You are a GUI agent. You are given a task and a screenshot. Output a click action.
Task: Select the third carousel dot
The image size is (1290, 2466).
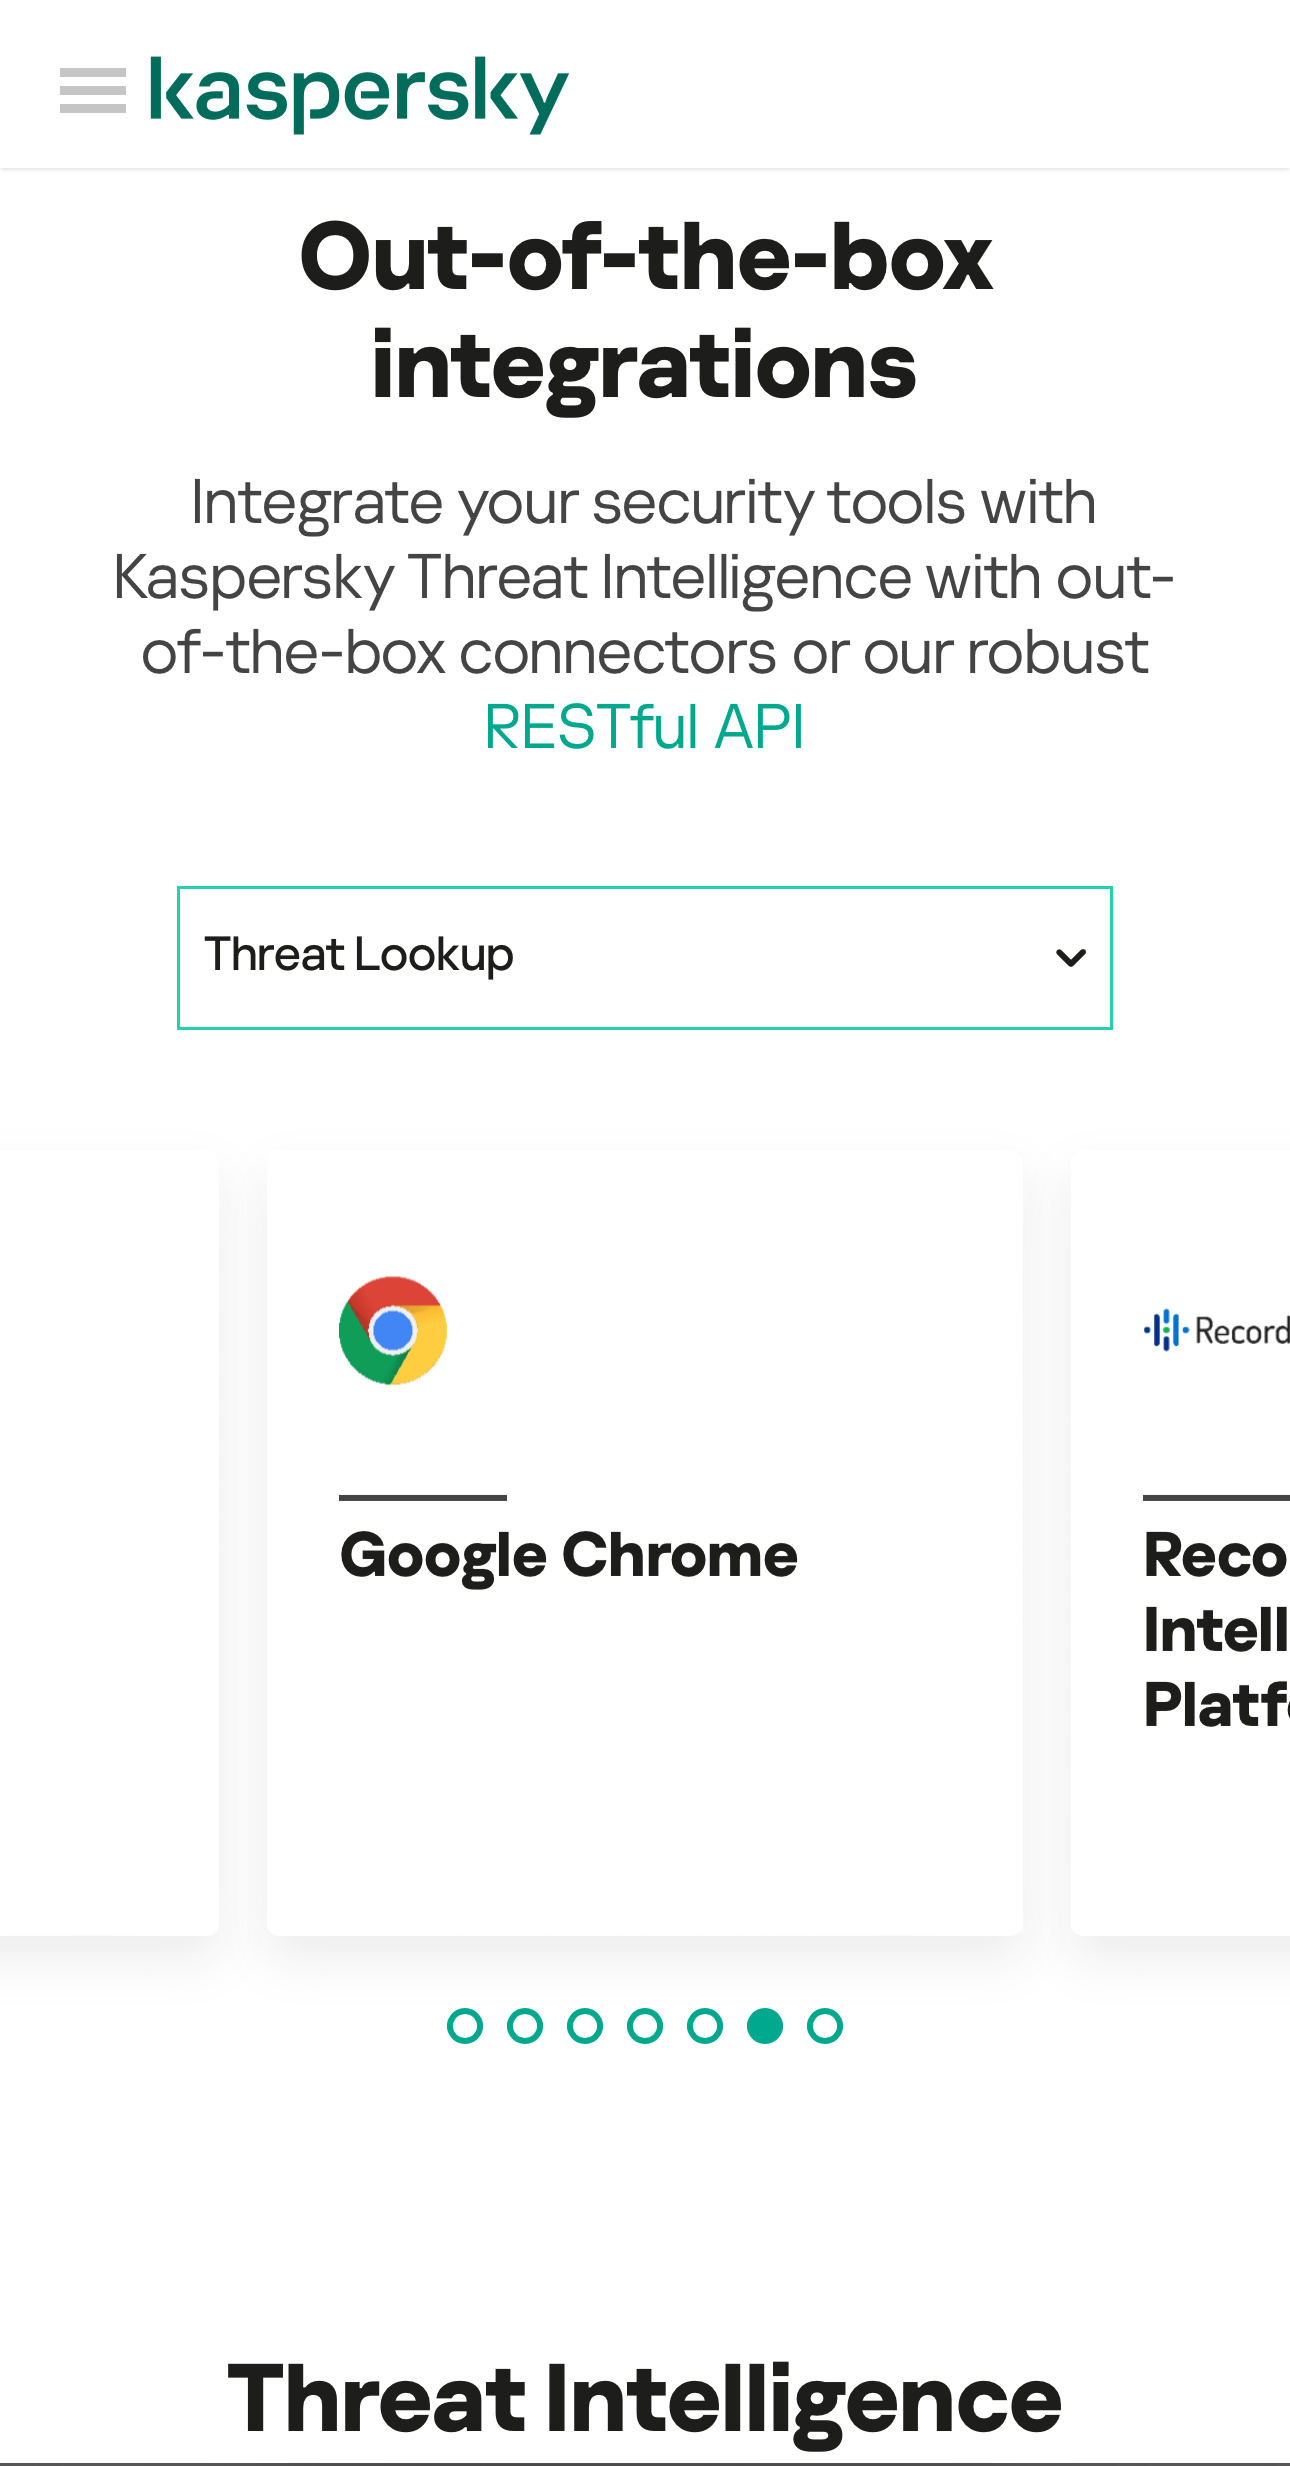point(585,2026)
